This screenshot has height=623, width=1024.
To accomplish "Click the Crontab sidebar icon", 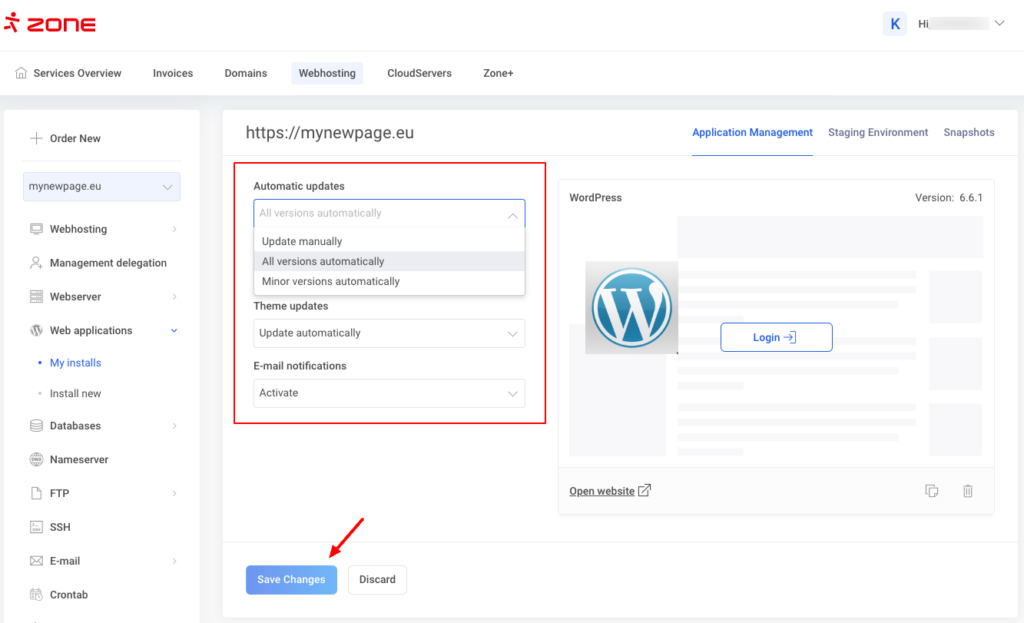I will click(x=37, y=595).
